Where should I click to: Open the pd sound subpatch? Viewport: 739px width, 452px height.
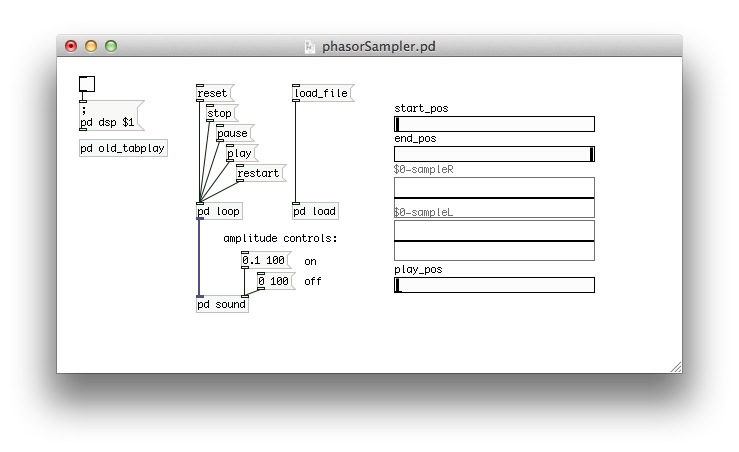tap(222, 304)
